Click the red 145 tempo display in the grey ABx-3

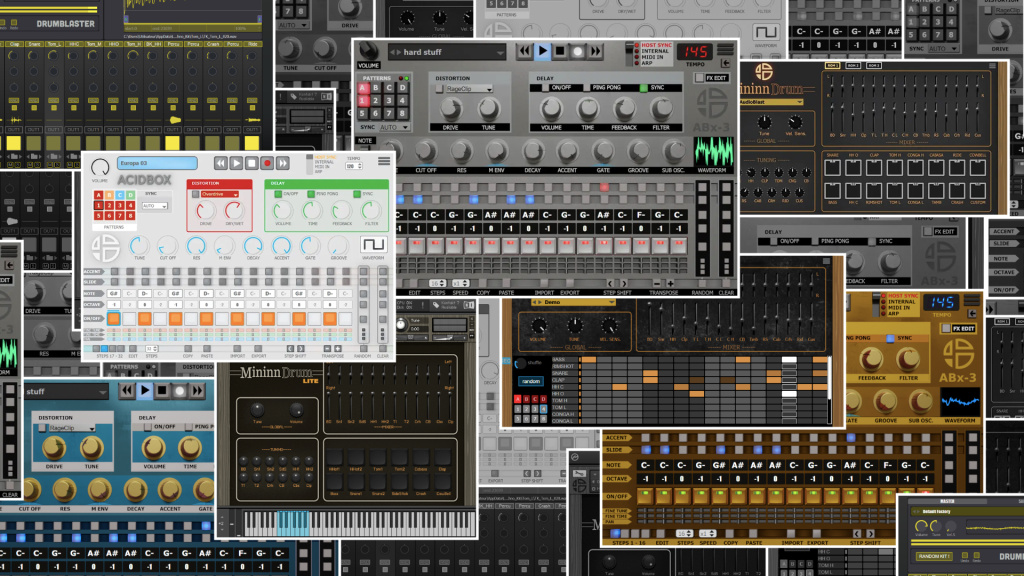tap(695, 51)
